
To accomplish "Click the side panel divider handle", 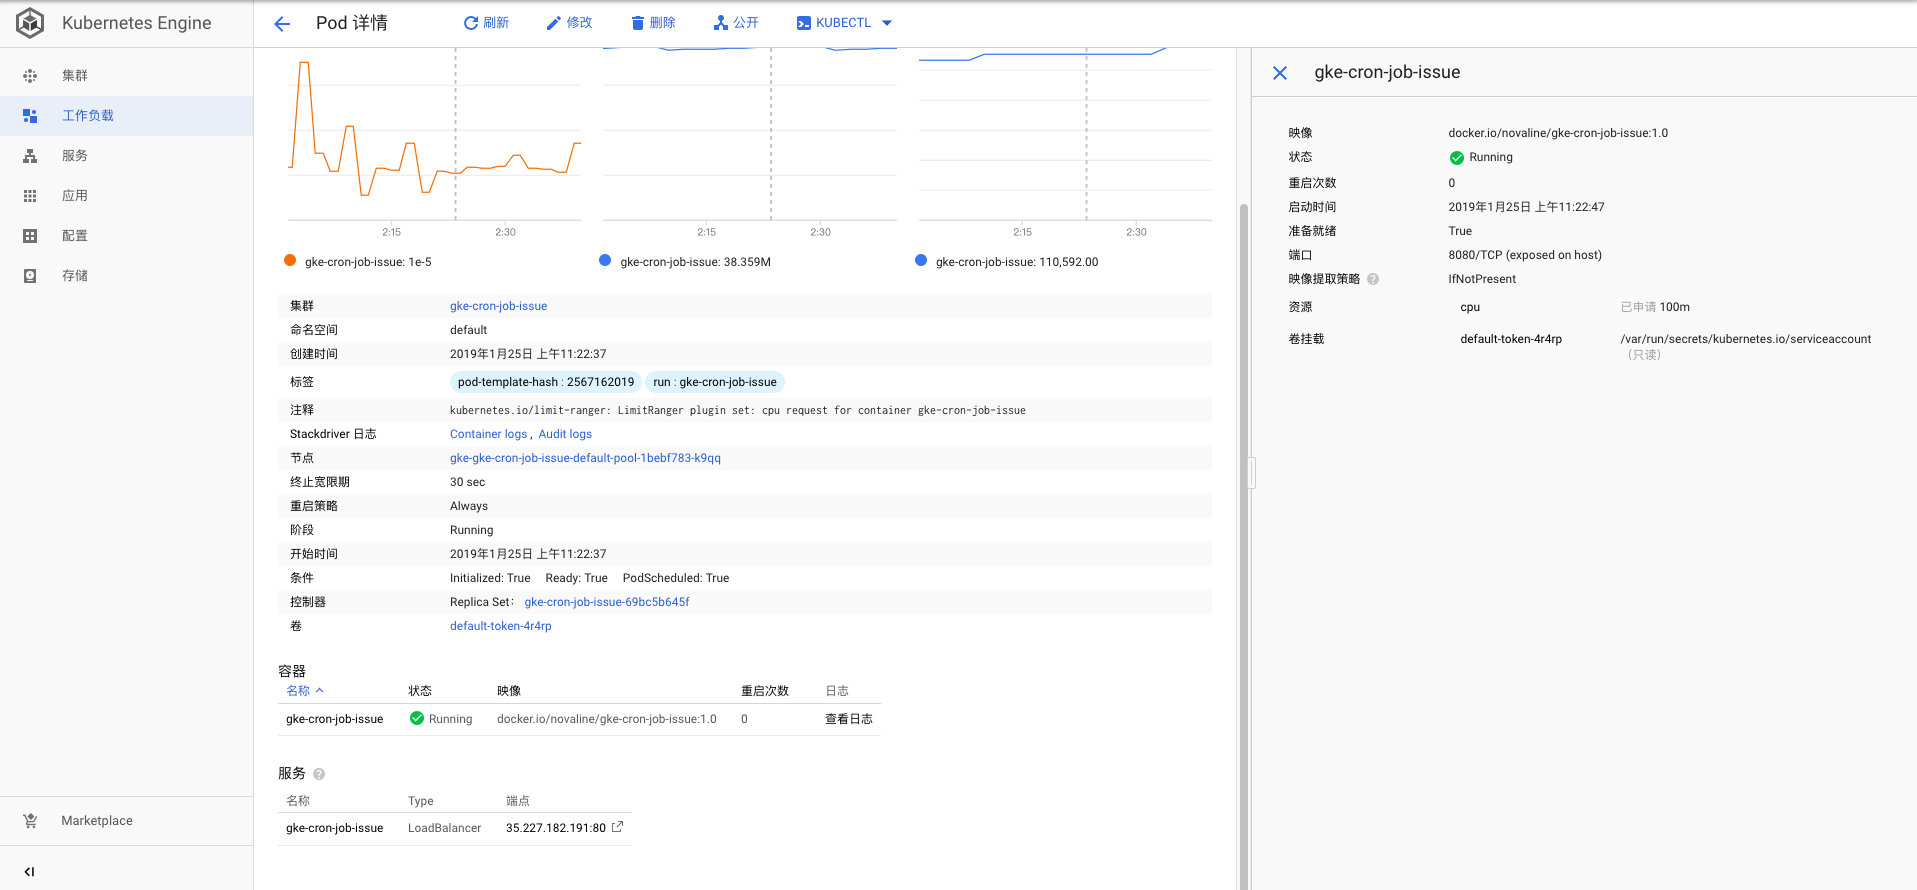I will coord(1251,472).
